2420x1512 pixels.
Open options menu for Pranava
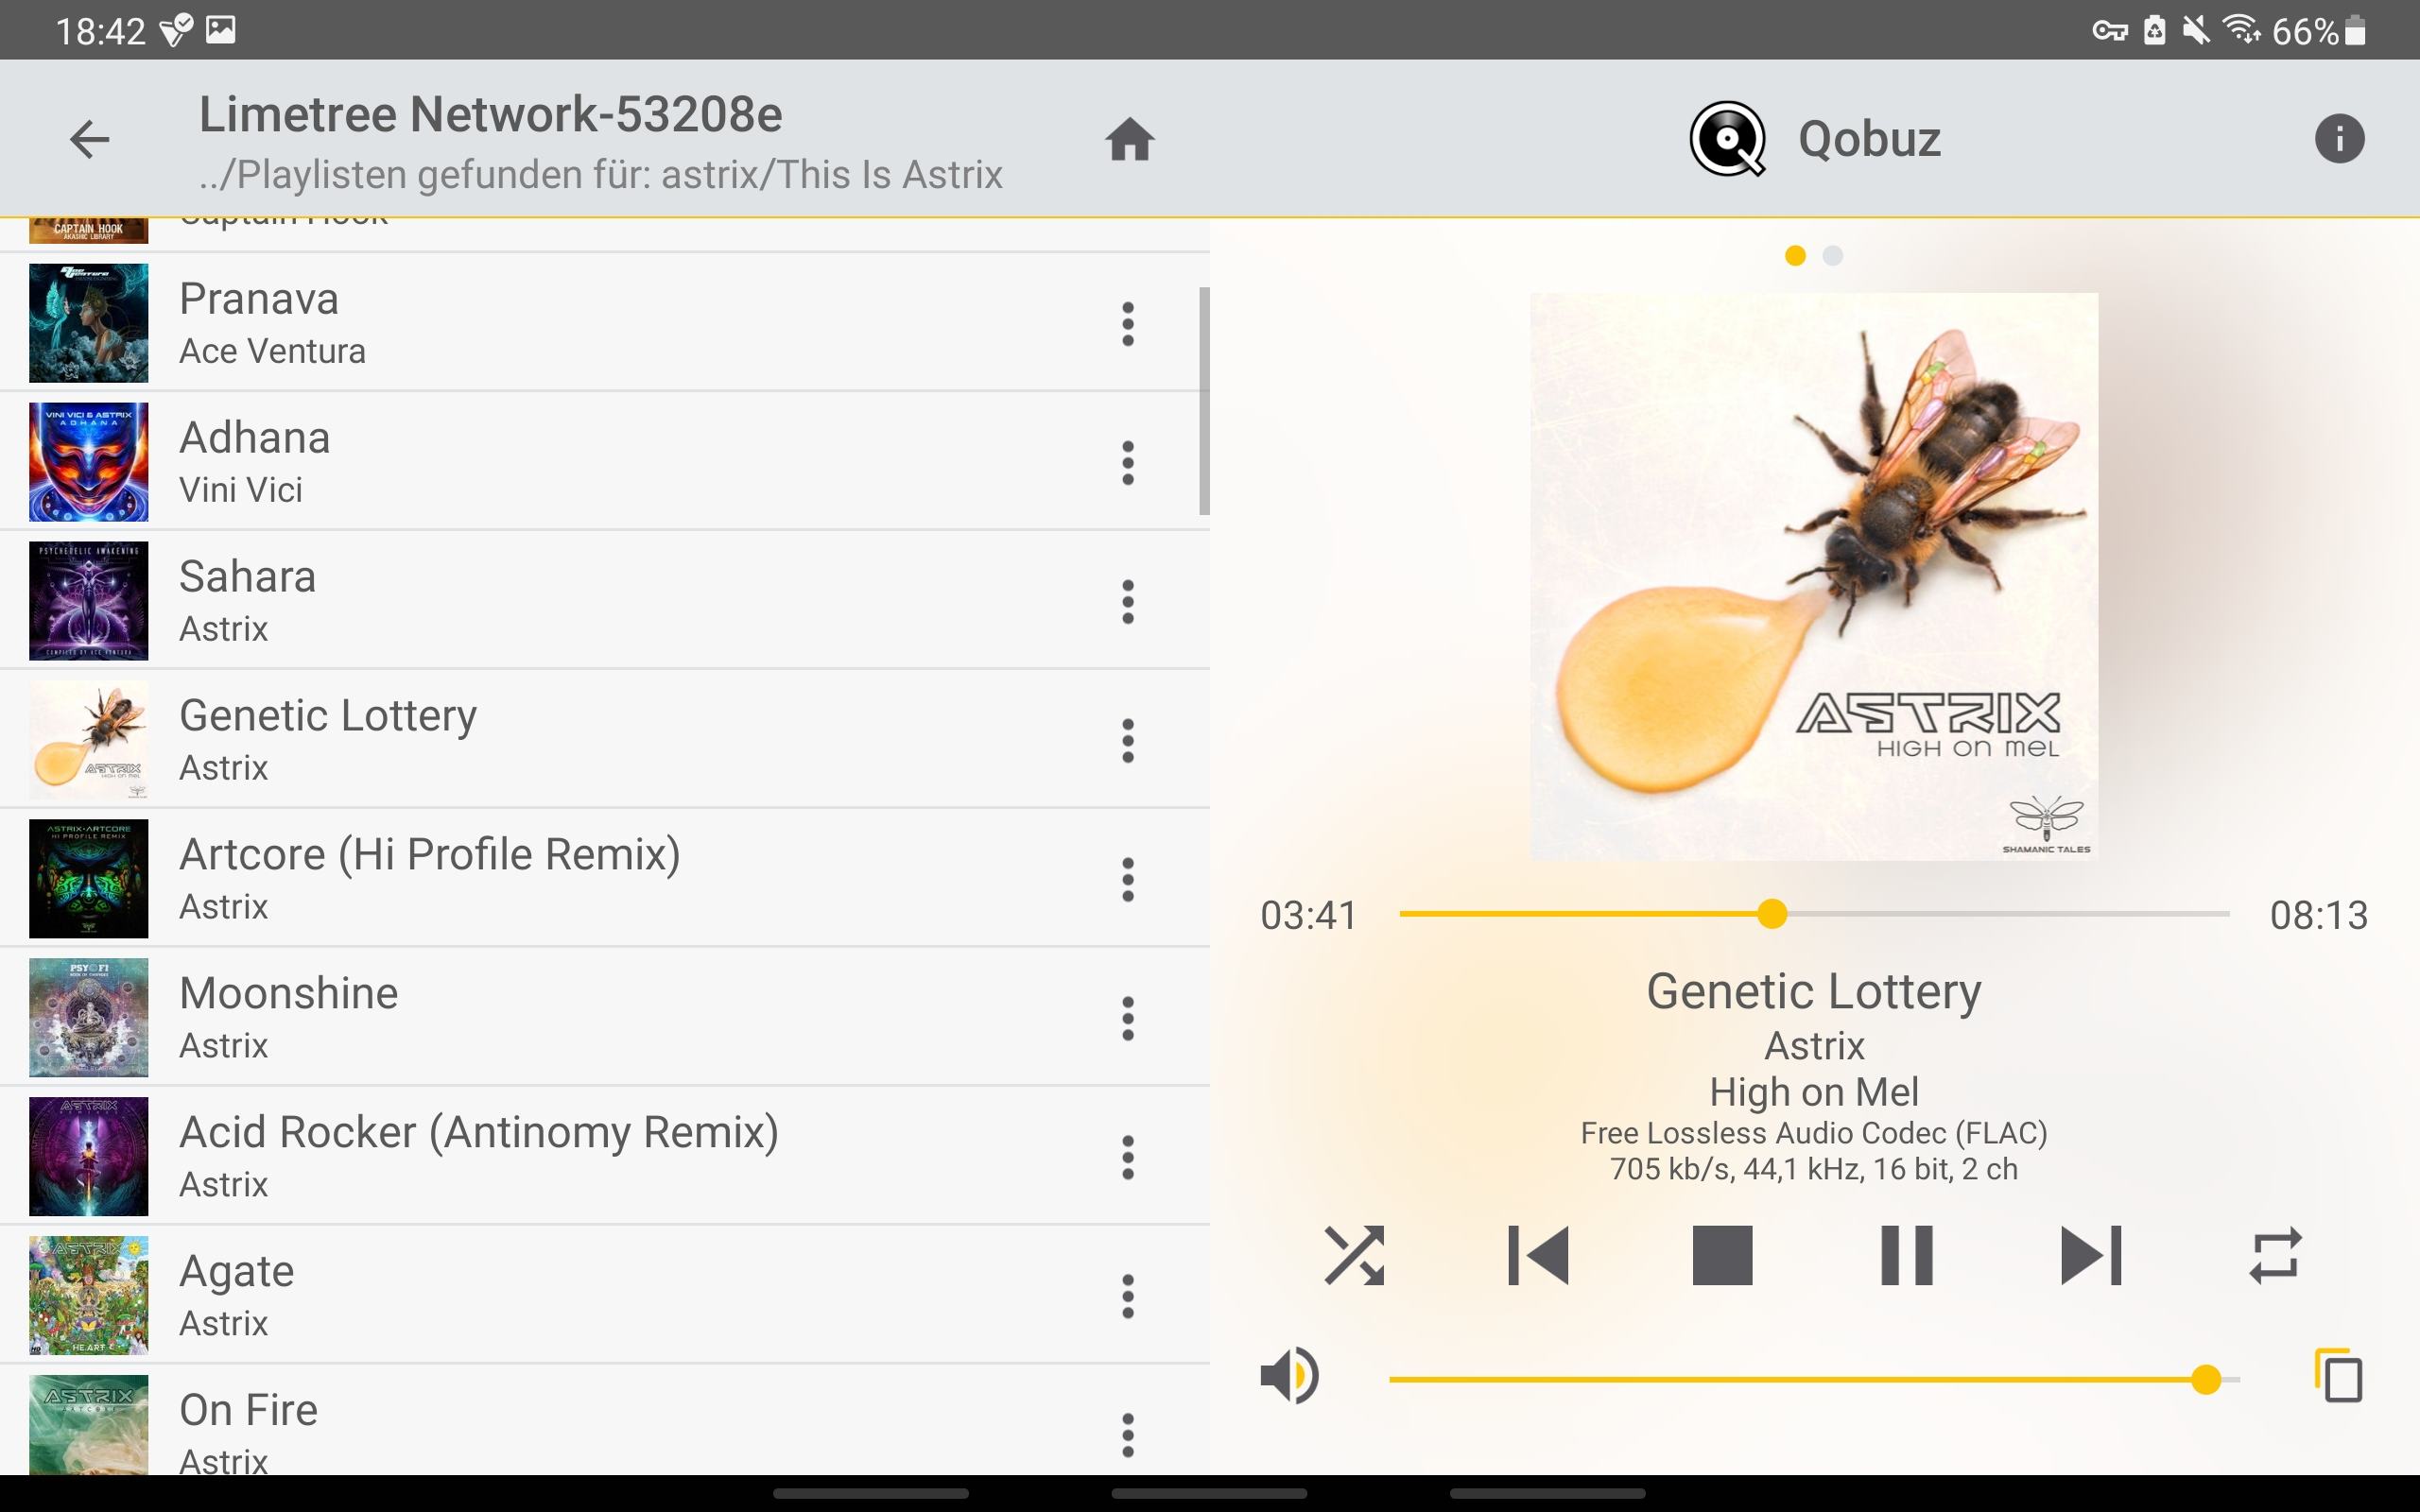pyautogui.click(x=1128, y=324)
